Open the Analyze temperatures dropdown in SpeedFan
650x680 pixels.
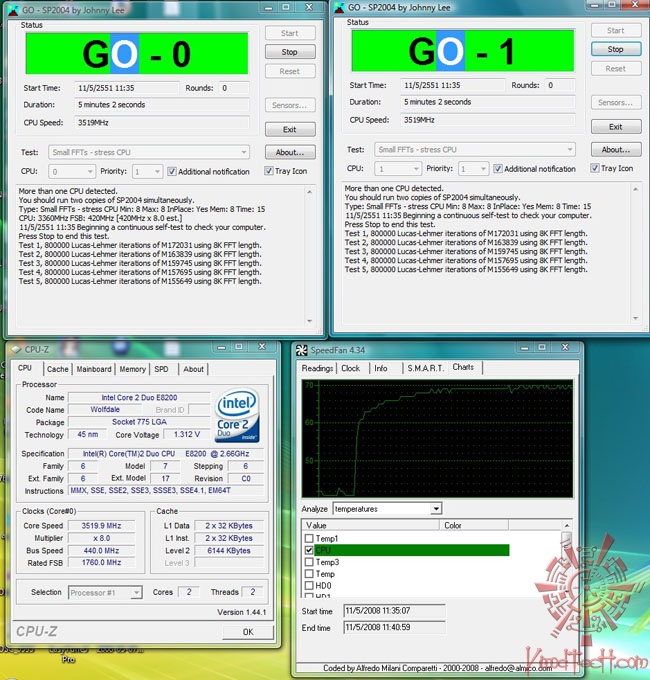tap(387, 509)
